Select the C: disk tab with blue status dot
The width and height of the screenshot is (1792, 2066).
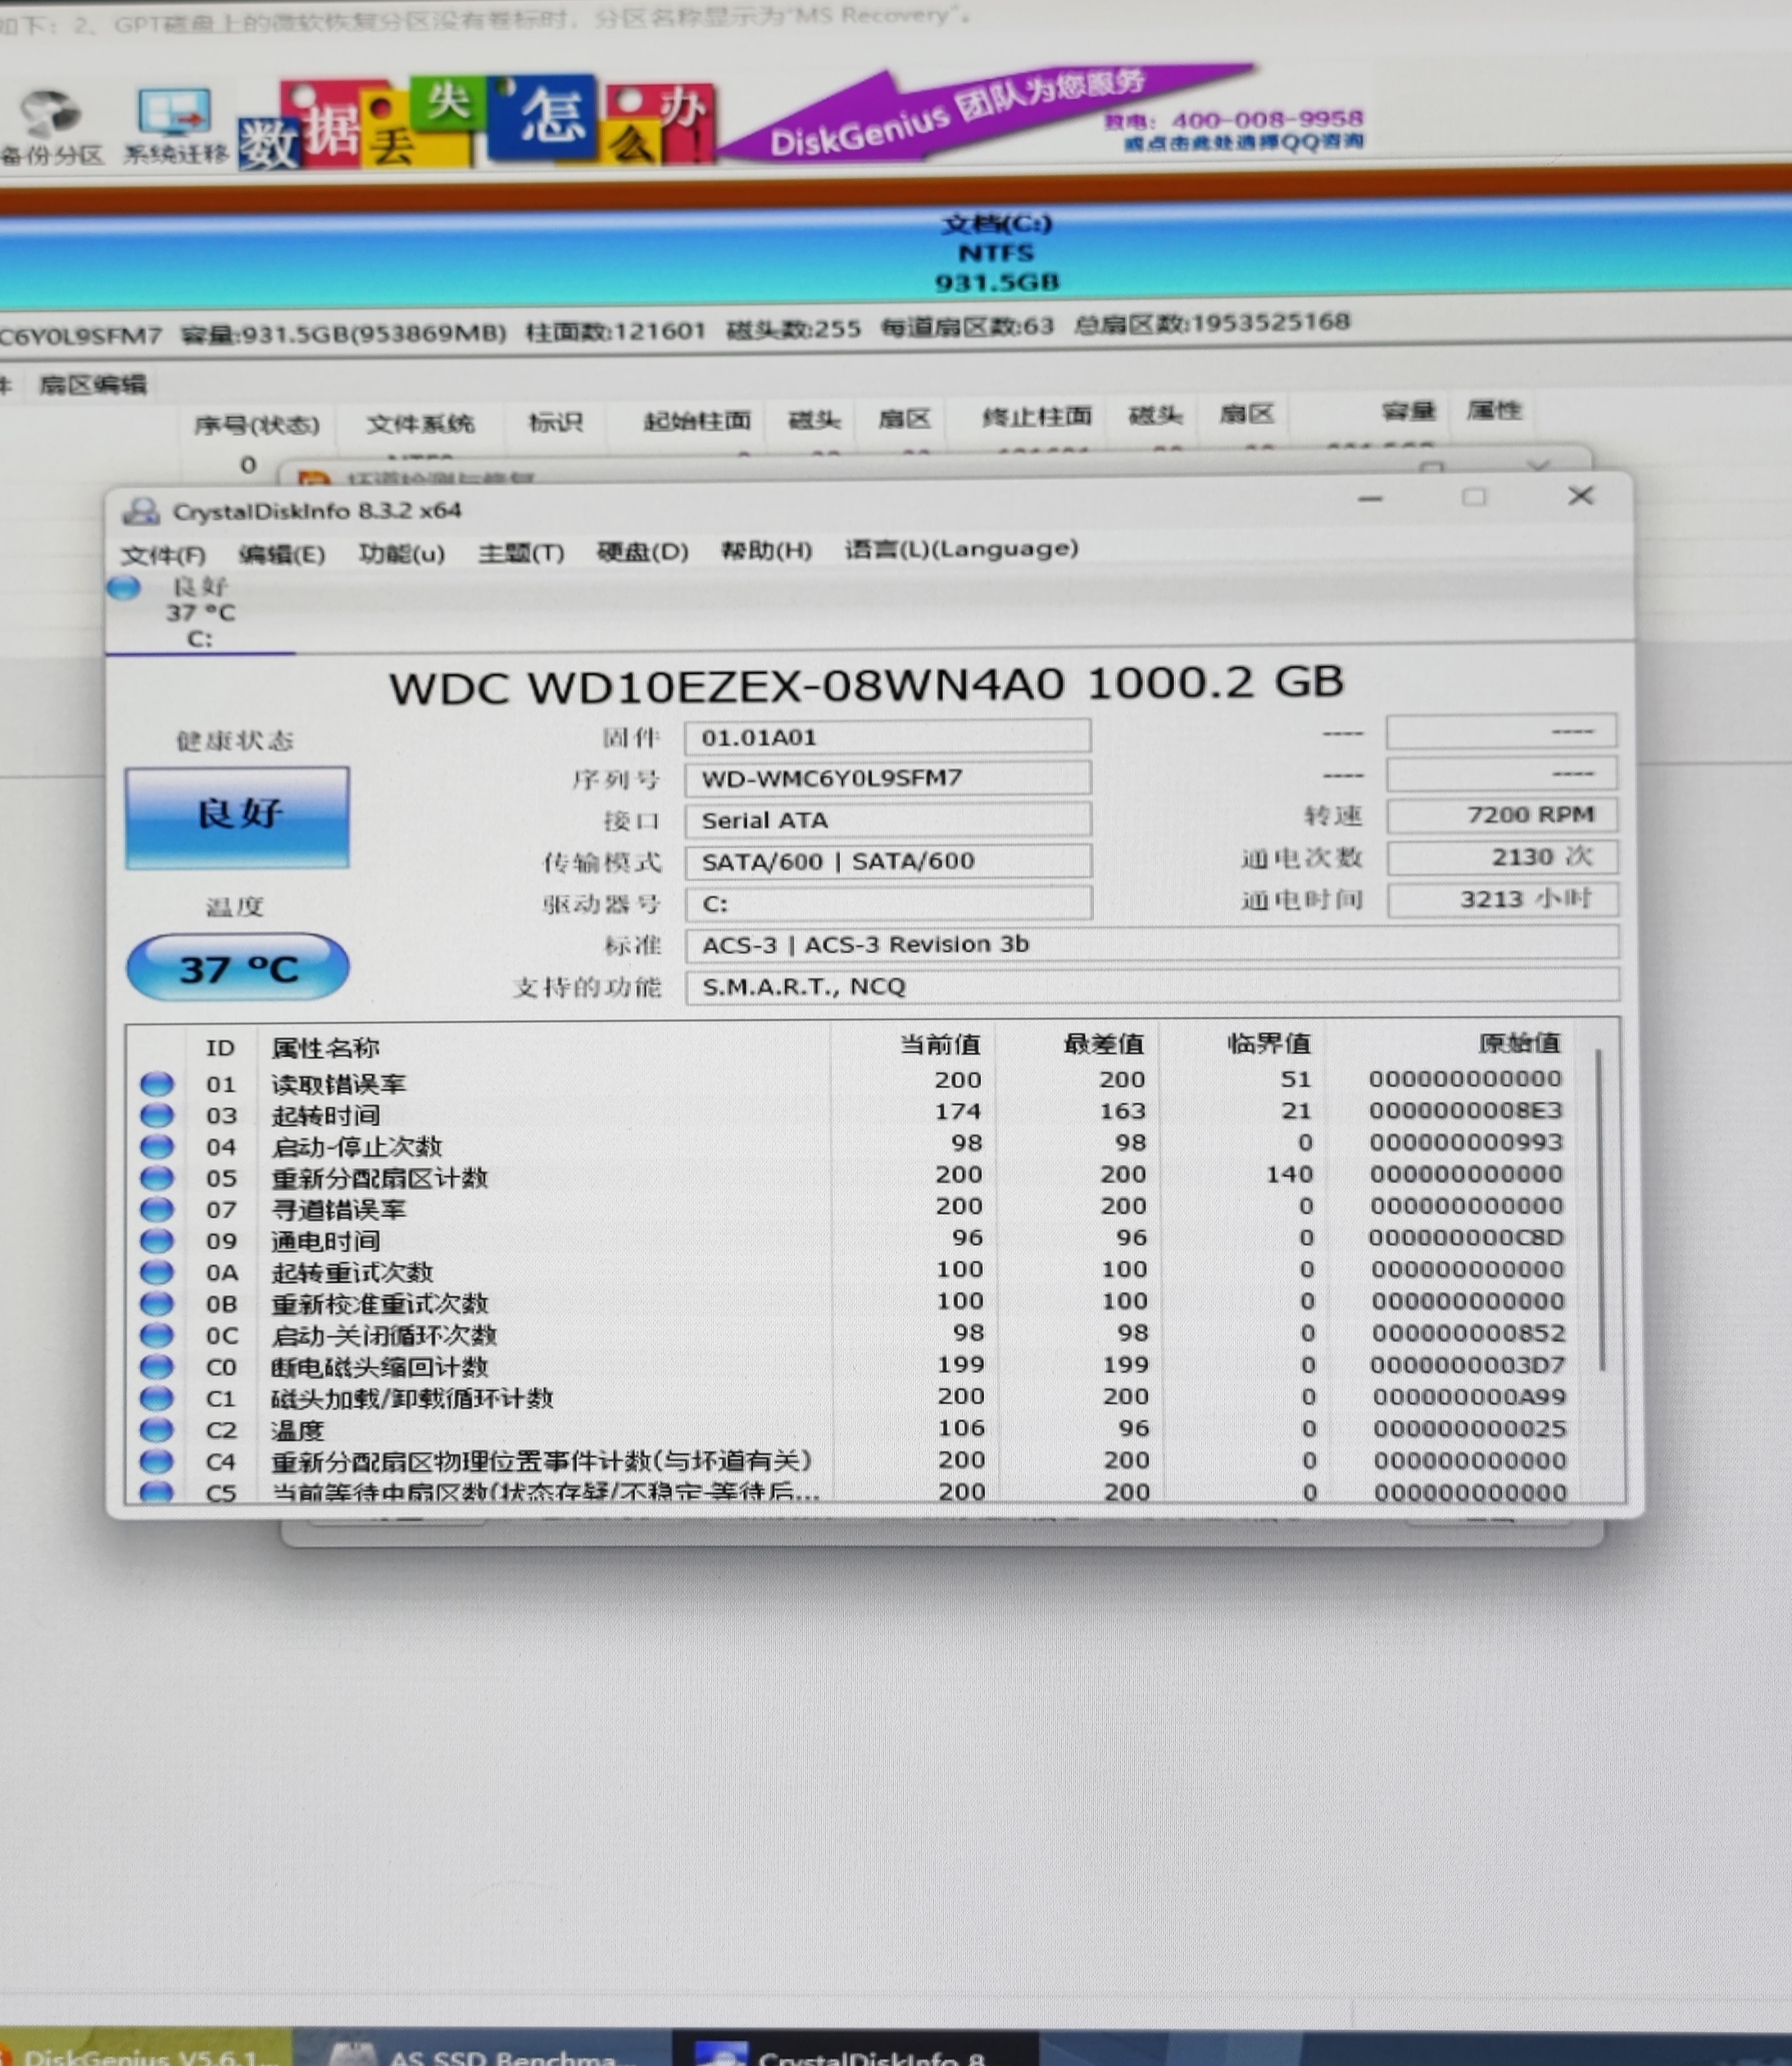(x=199, y=613)
